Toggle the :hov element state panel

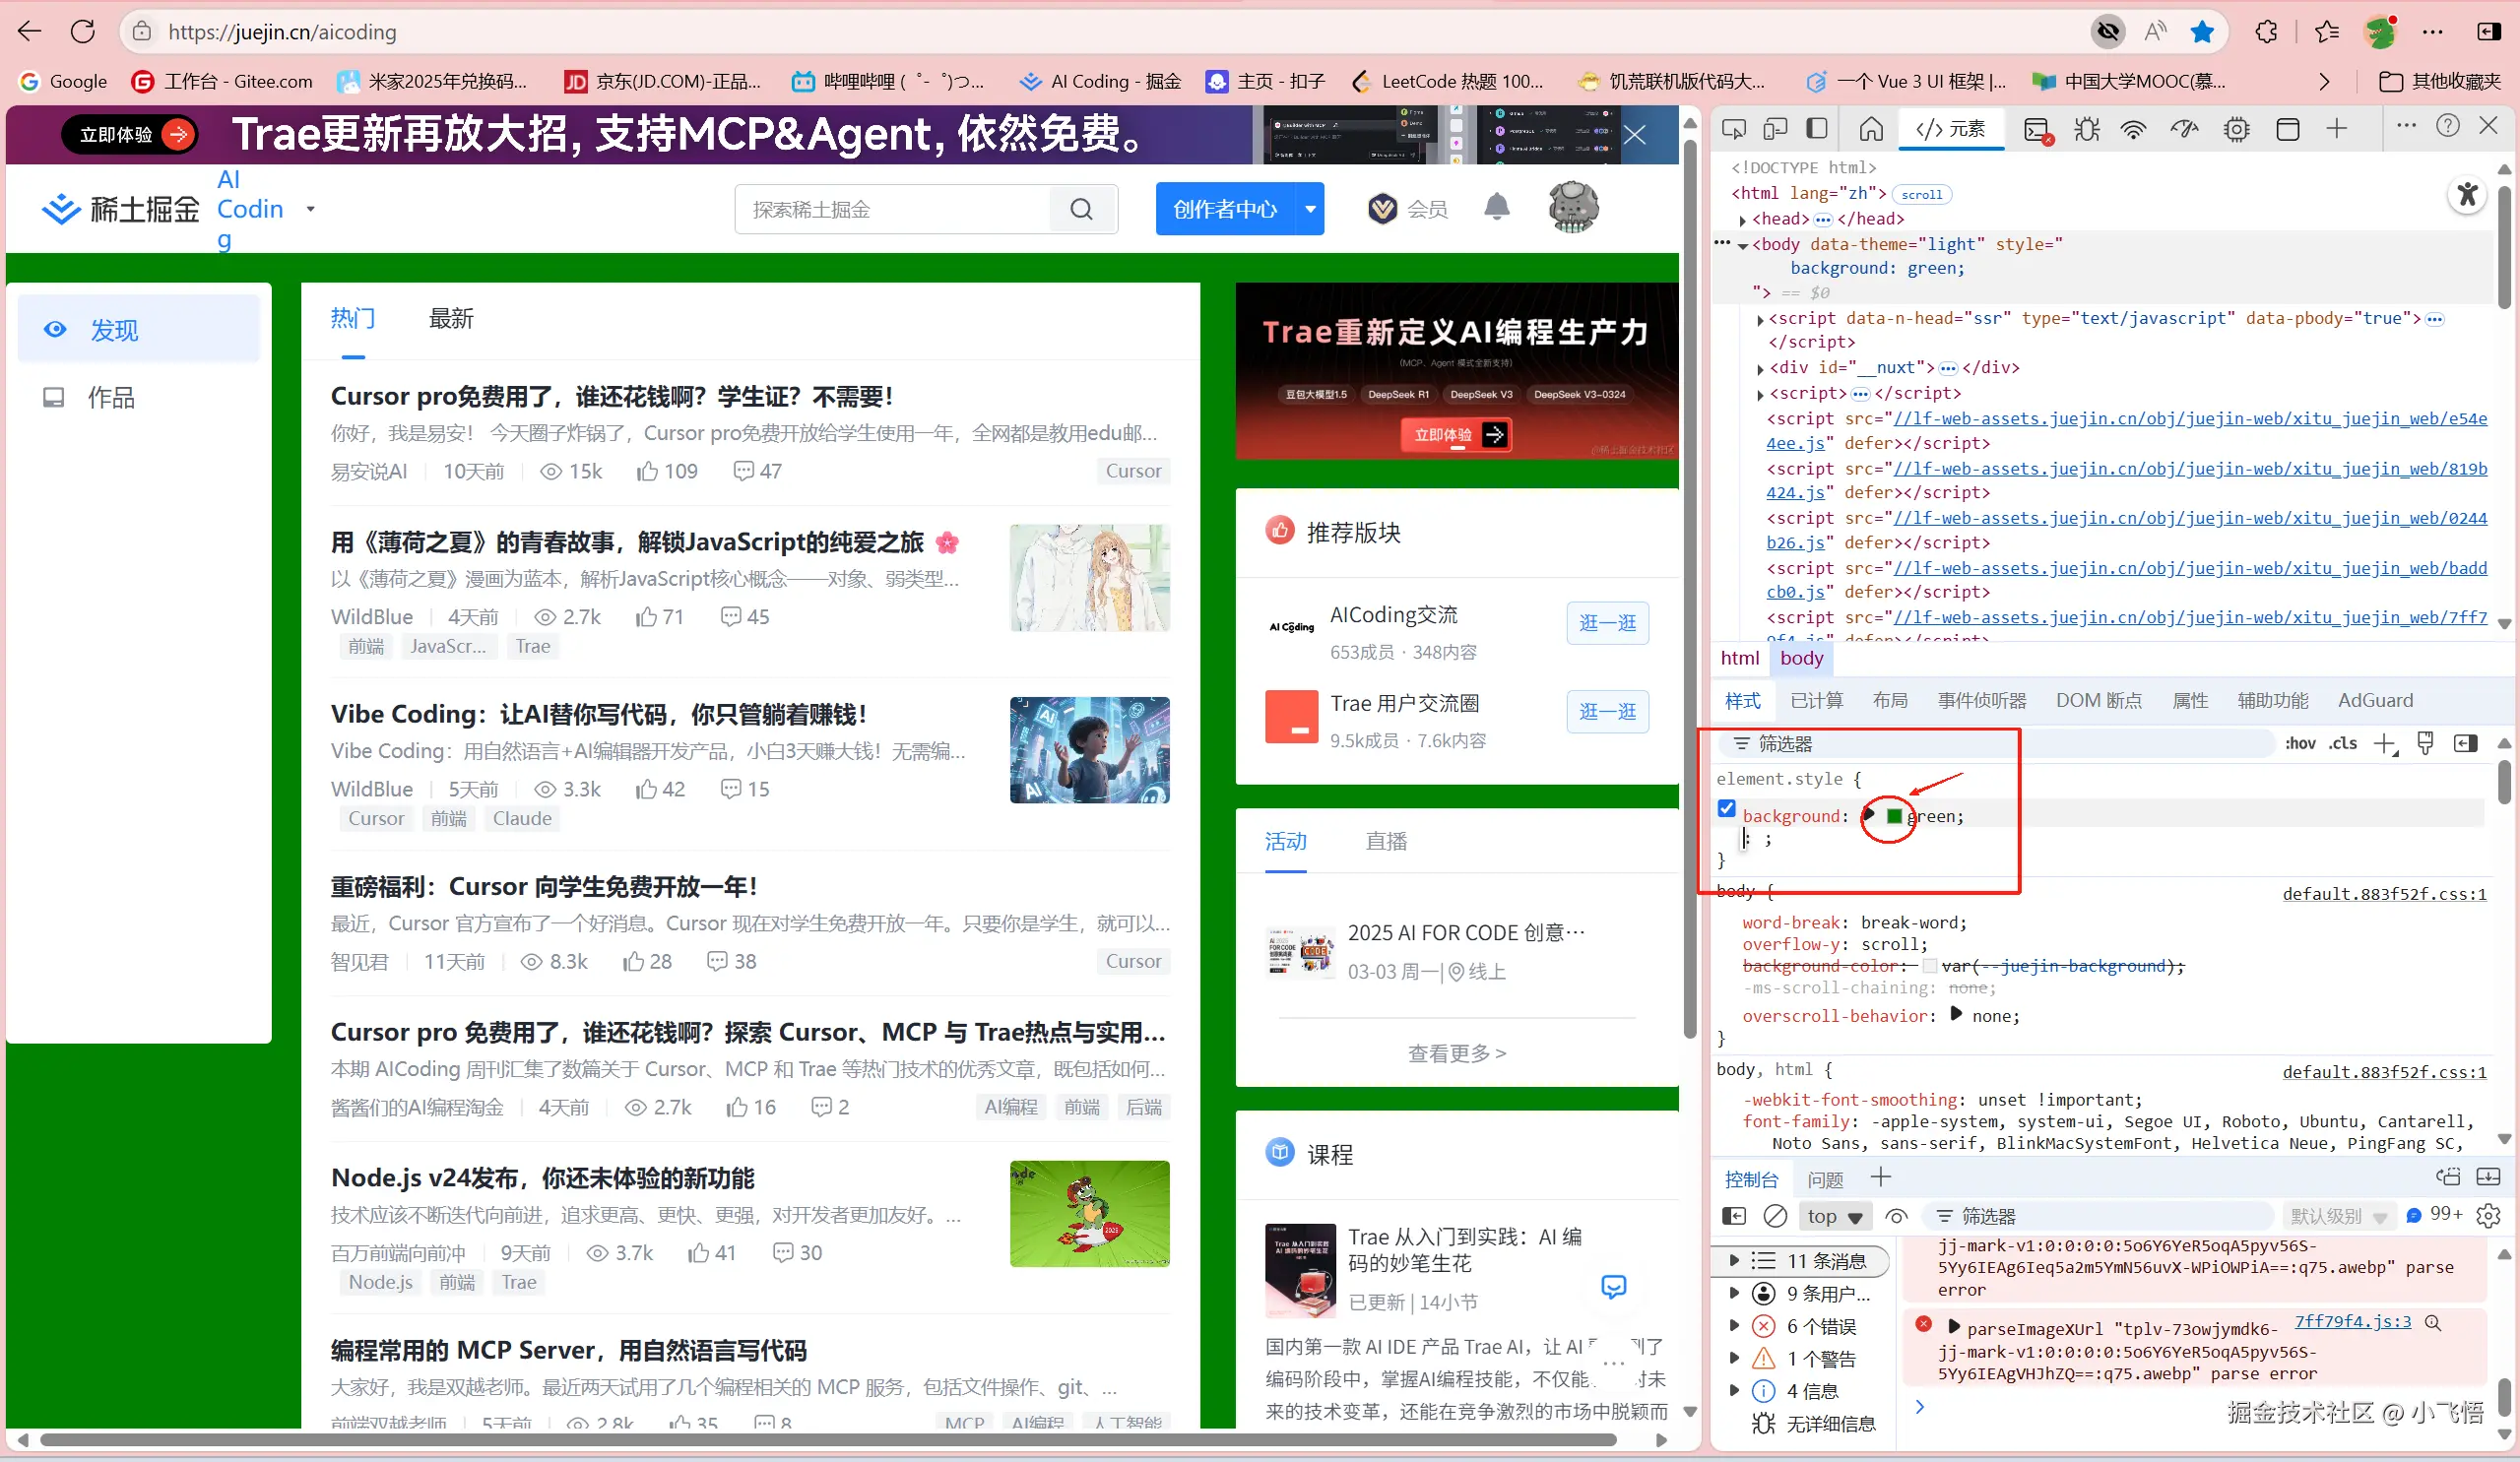pyautogui.click(x=2300, y=743)
